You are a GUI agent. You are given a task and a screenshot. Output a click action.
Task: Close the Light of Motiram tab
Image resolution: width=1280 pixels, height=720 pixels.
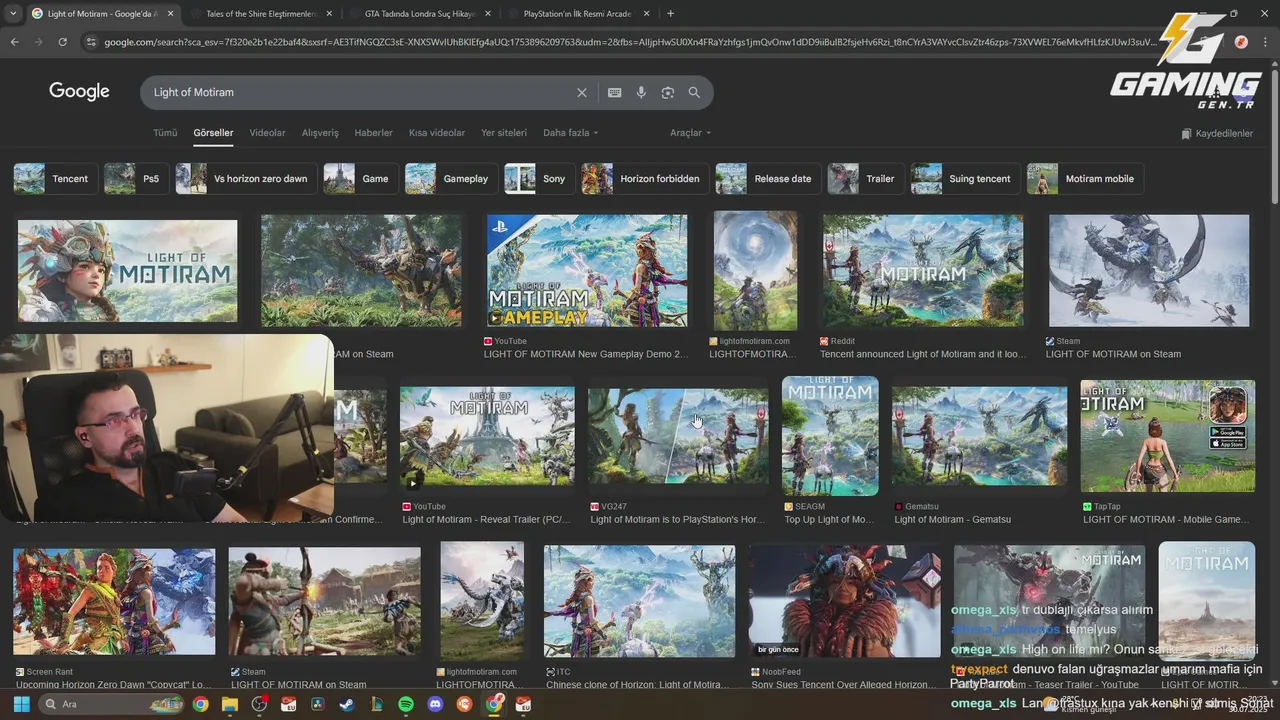(x=170, y=14)
